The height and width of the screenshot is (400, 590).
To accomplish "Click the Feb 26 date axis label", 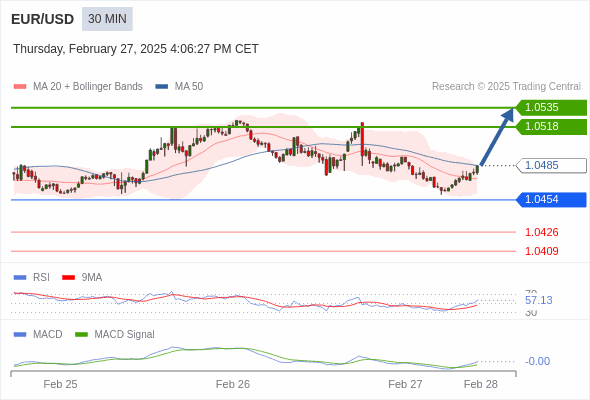I will (233, 384).
